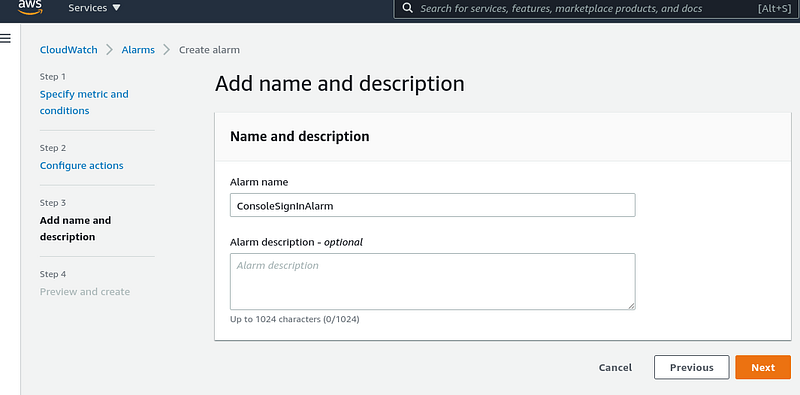This screenshot has height=395, width=800.
Task: Focus the services and docs search box
Action: tap(595, 9)
